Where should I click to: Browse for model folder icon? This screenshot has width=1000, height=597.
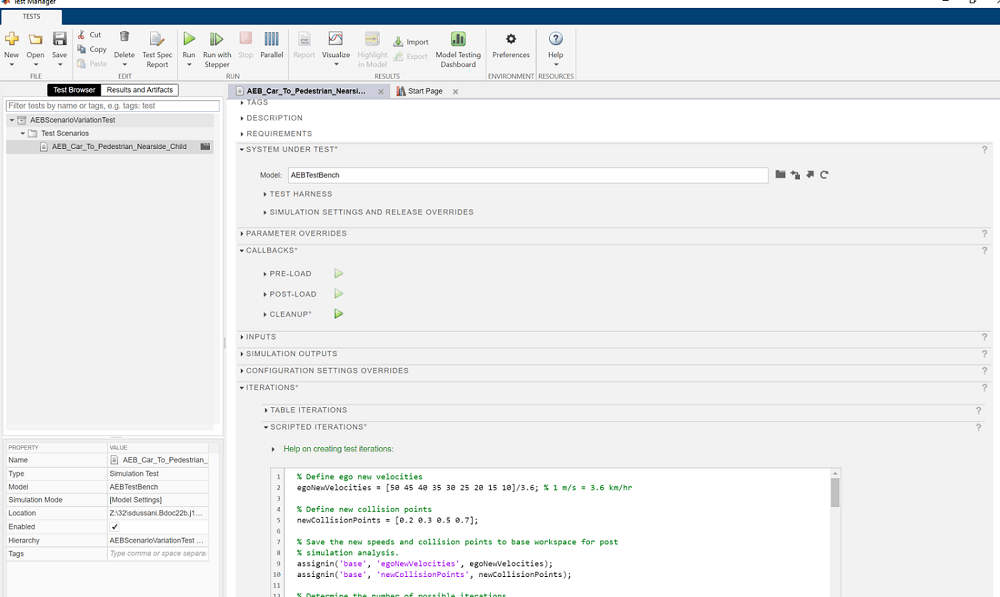[x=780, y=175]
